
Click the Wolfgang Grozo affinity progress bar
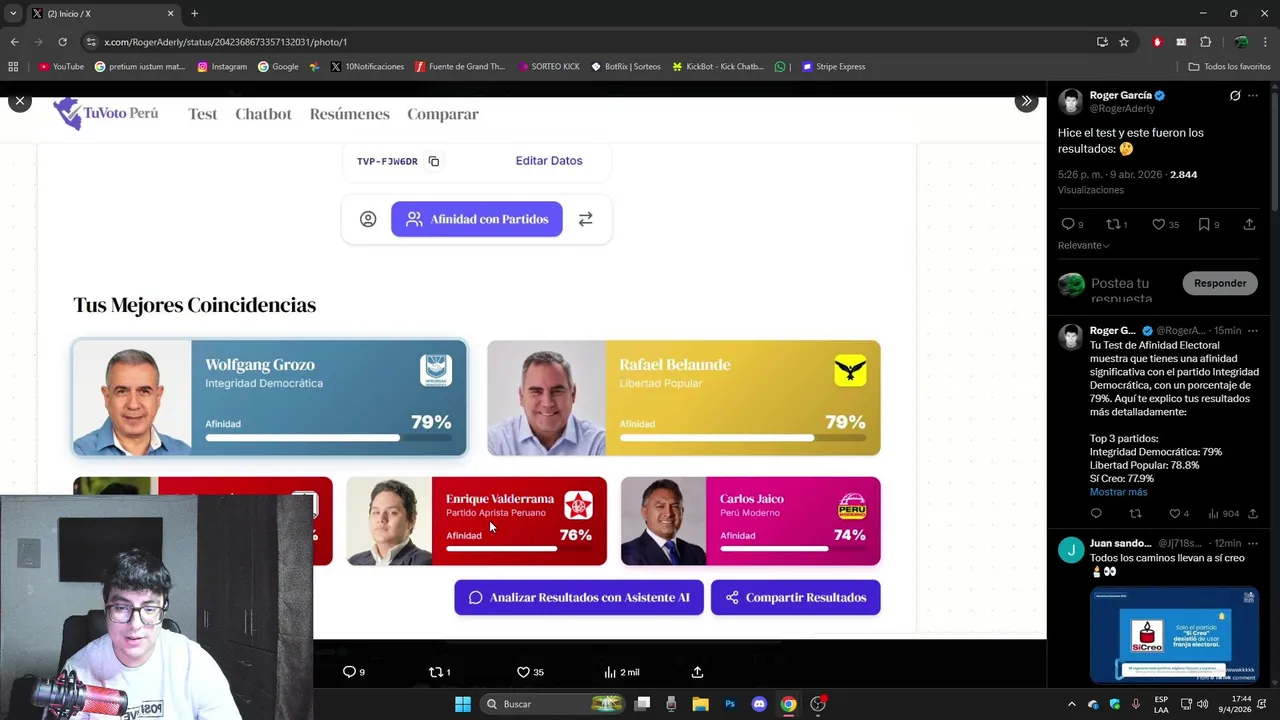328,438
